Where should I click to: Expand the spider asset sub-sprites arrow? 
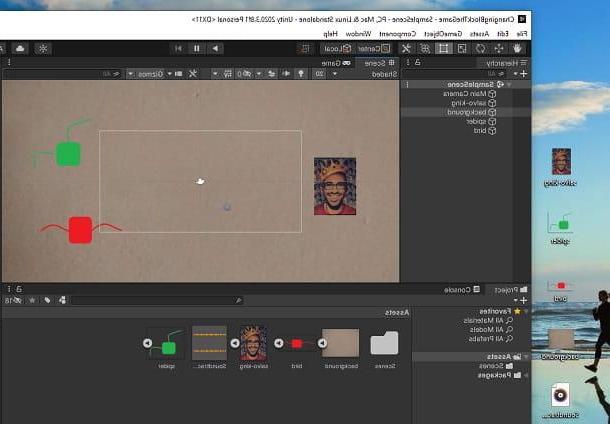click(x=147, y=343)
